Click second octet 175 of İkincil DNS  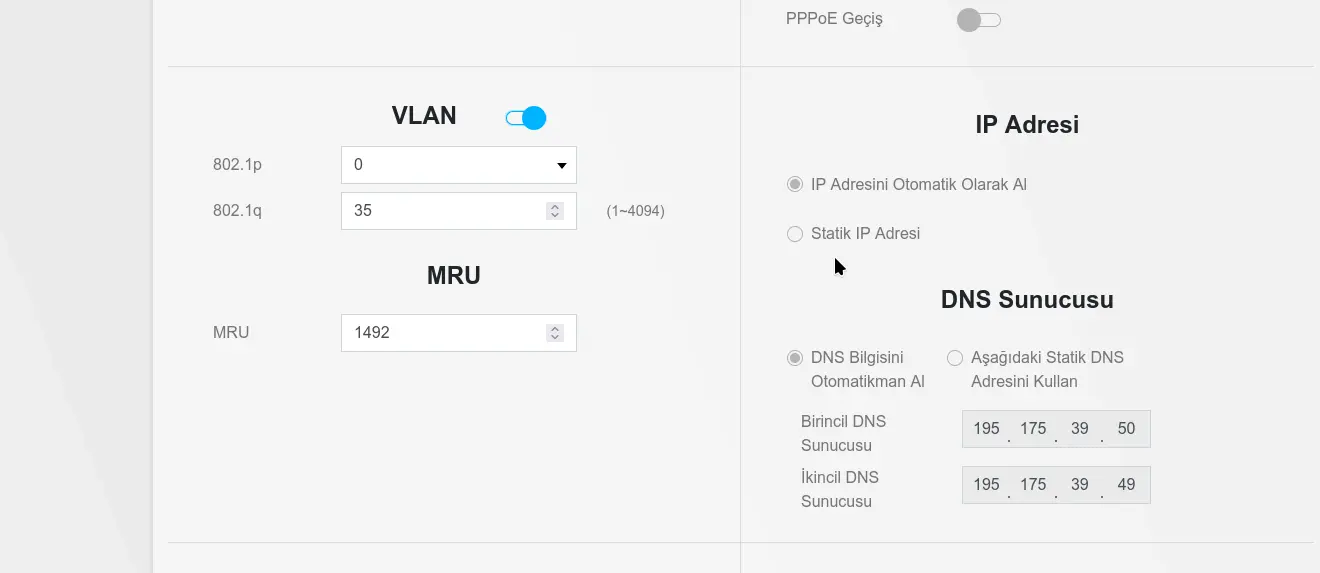coord(1033,484)
